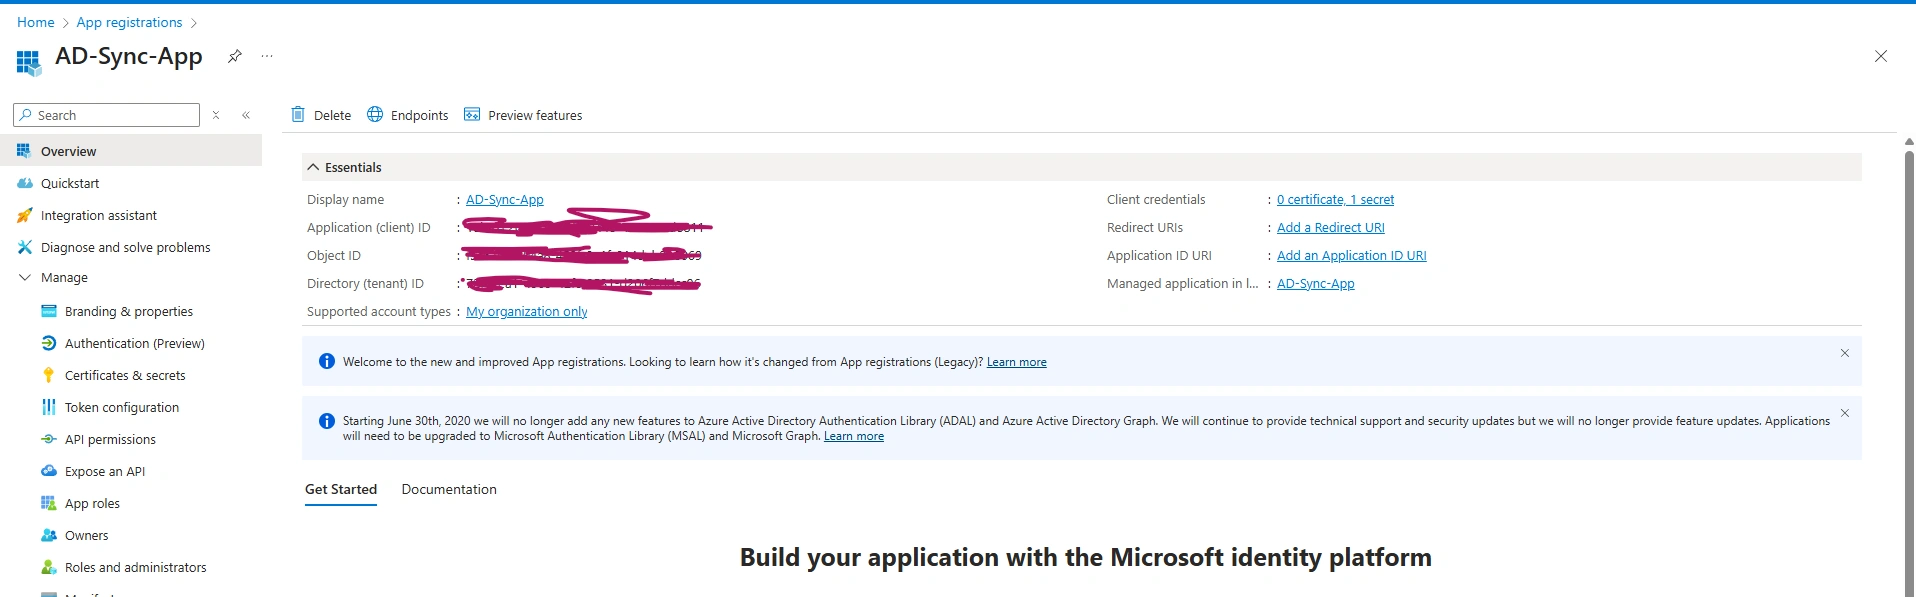Click the Authentication (Preview) icon
Image resolution: width=1916 pixels, height=597 pixels.
[x=49, y=343]
